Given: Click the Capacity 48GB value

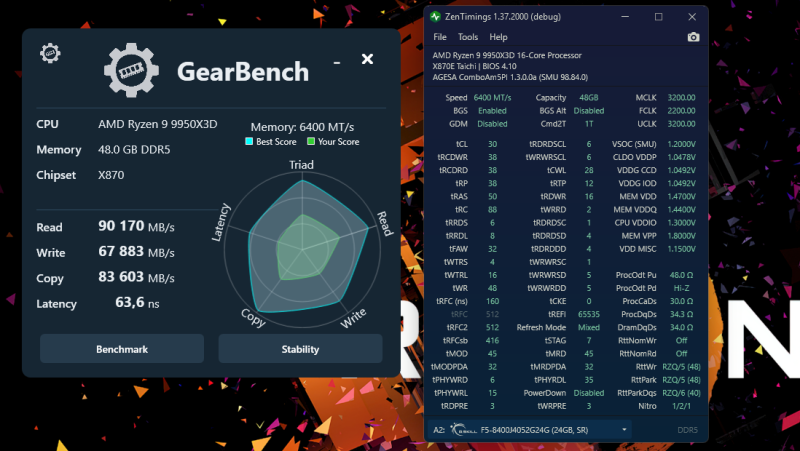Looking at the screenshot, I should click(589, 97).
